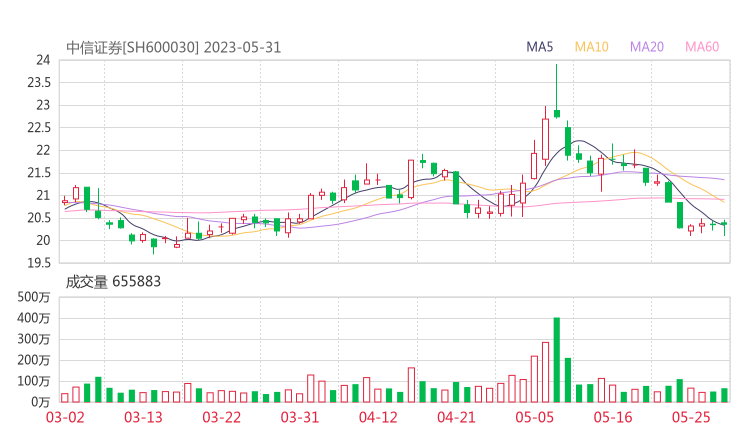This screenshot has height=440, width=740.
Task: Click the MA20 legend label
Action: tap(647, 47)
